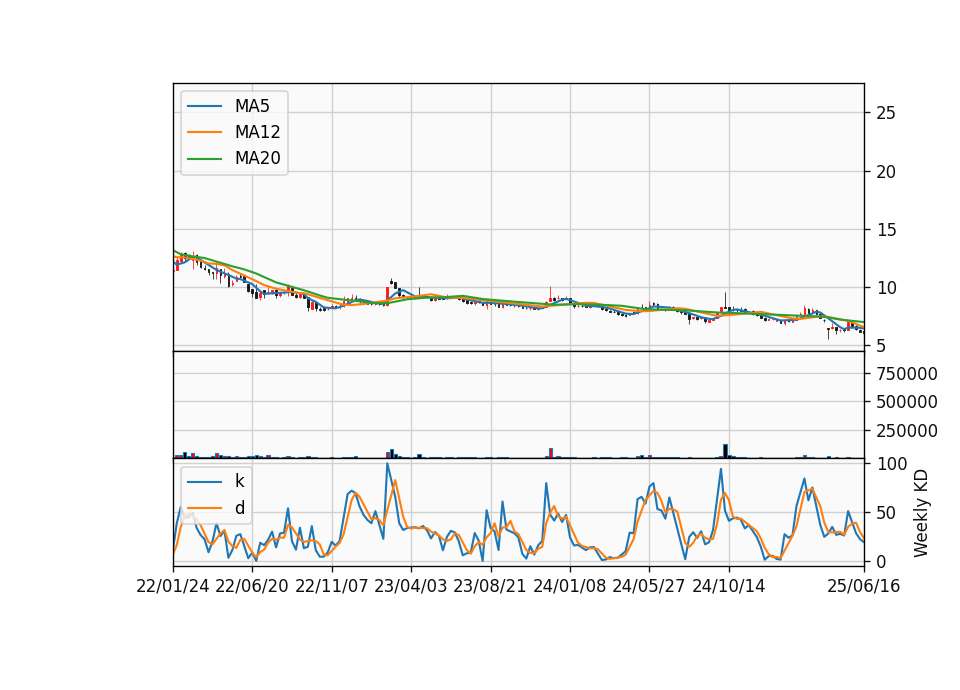Click the 25/06/16 date label
960x690 pixels.
click(864, 586)
